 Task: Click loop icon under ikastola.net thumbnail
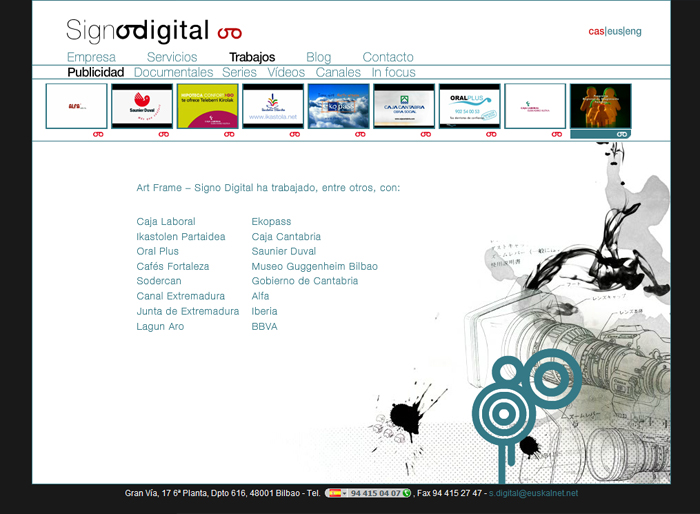pyautogui.click(x=295, y=134)
